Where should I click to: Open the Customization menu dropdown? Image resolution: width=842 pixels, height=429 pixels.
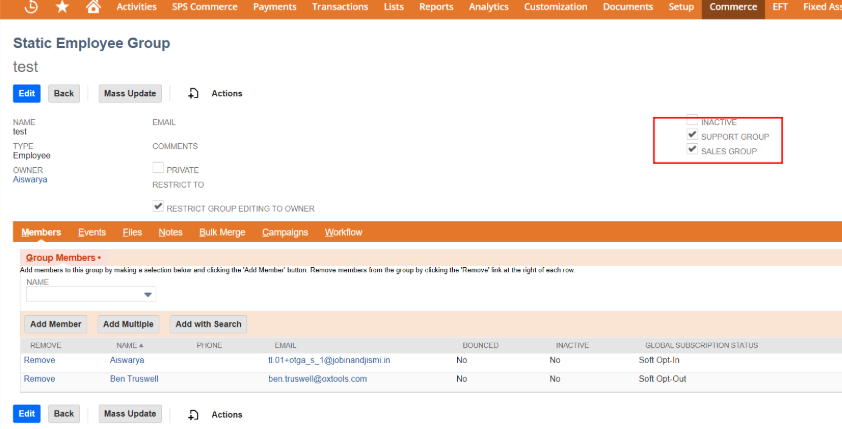click(555, 7)
